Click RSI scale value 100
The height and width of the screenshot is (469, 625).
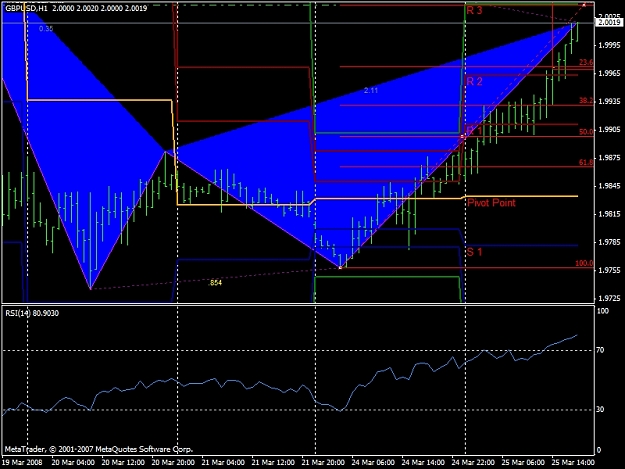coord(603,311)
